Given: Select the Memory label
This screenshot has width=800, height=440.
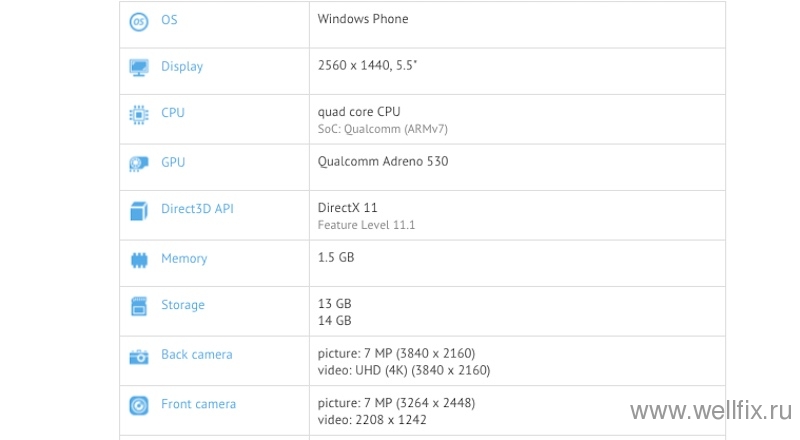Looking at the screenshot, I should click(x=184, y=259).
